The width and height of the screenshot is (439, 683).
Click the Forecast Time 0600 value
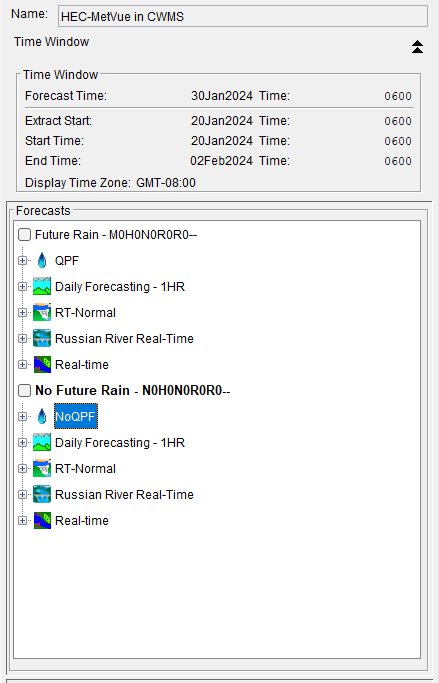tap(398, 96)
